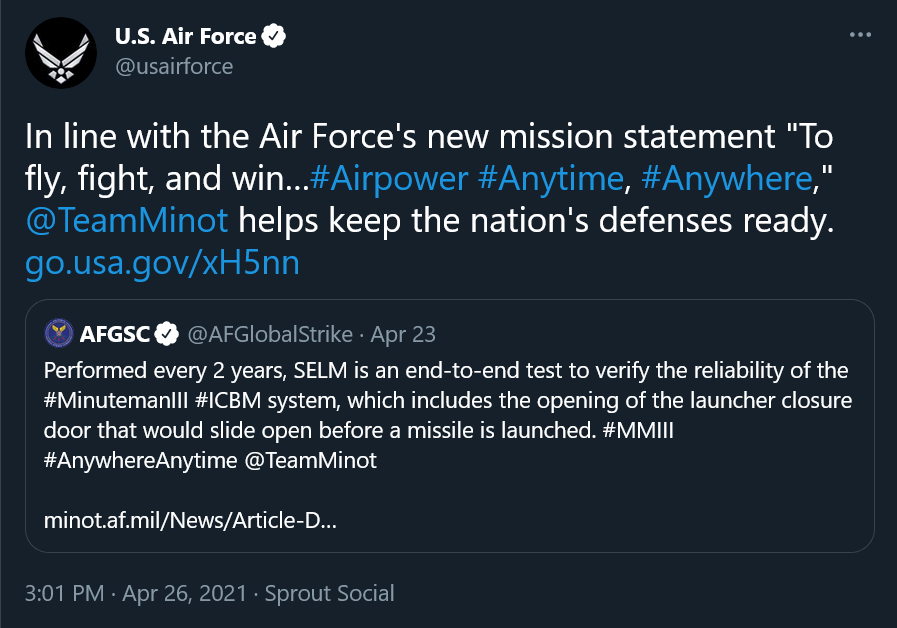Click the AFGSC round emblem avatar
The width and height of the screenshot is (897, 628).
pyautogui.click(x=58, y=333)
